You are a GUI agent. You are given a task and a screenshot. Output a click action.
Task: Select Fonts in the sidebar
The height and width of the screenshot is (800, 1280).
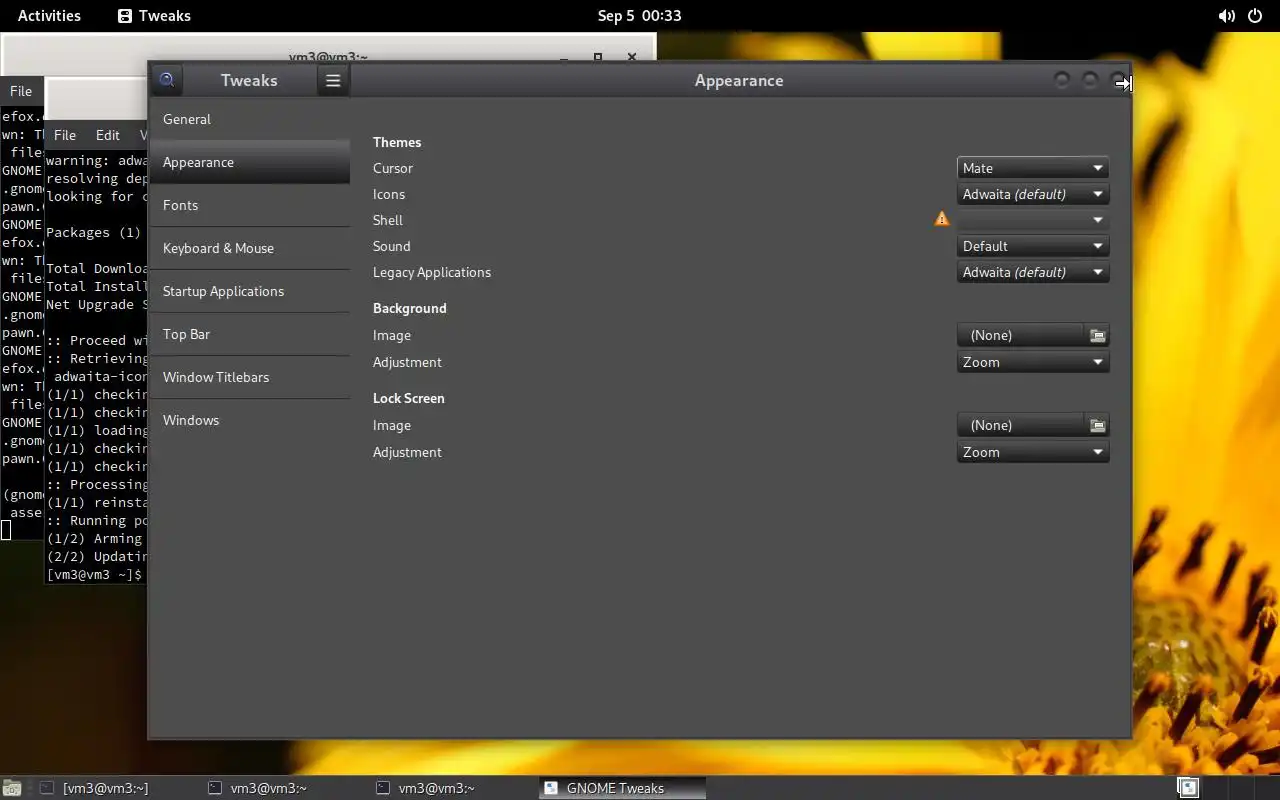pyautogui.click(x=249, y=205)
